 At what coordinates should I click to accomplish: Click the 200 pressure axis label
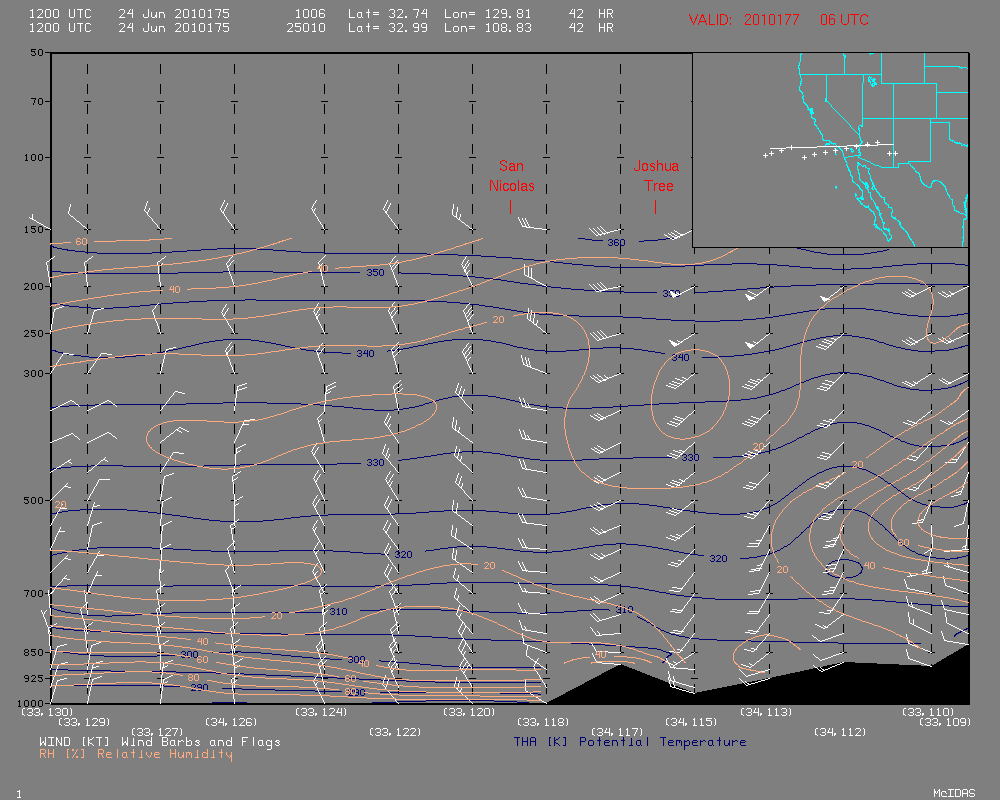coord(34,286)
